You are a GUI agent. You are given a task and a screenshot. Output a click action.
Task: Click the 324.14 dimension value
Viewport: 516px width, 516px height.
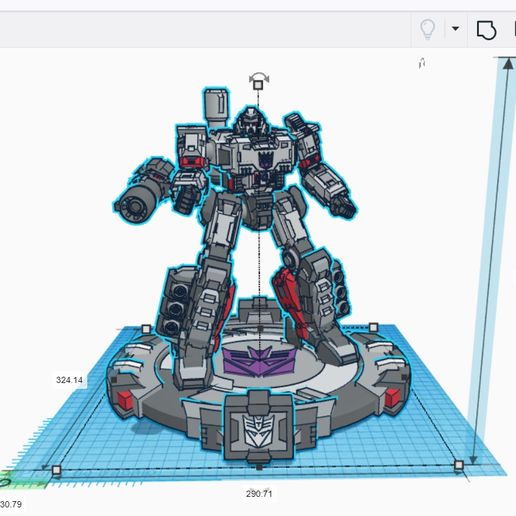pos(69,380)
